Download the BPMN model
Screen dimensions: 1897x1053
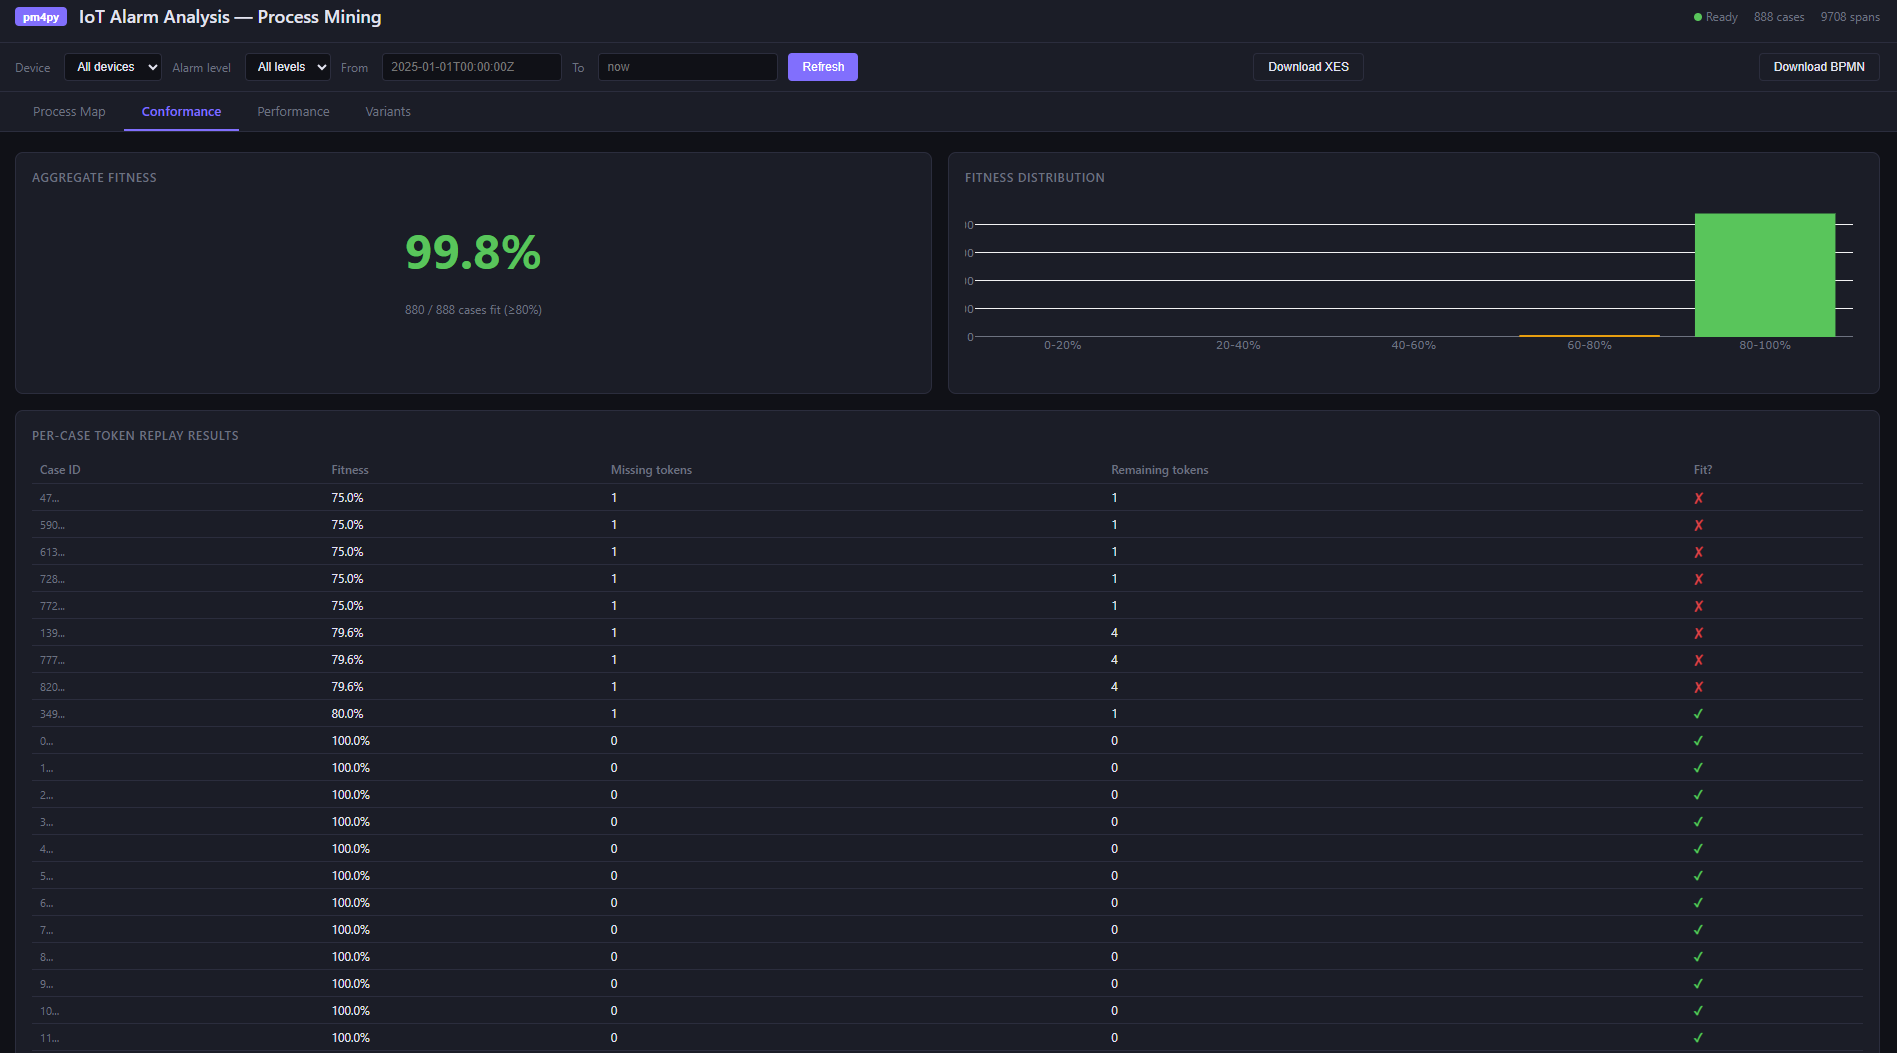[x=1819, y=67]
